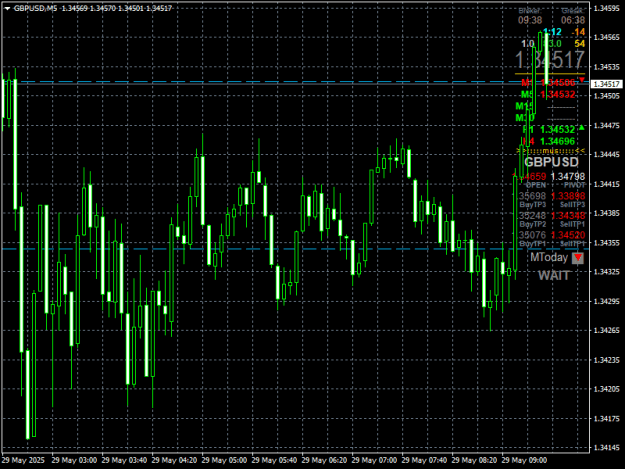Click the M1 value 1.34506
This screenshot has height=469, width=625.
point(558,82)
